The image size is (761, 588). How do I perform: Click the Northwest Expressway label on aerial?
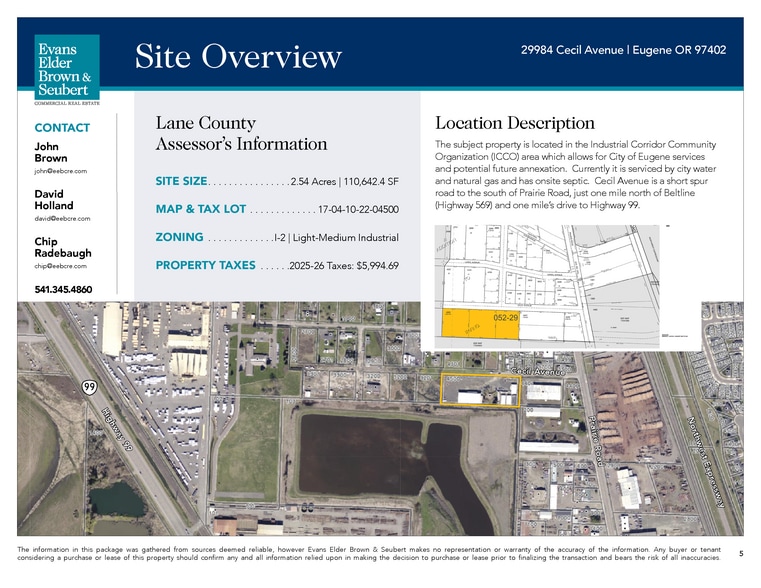705,460
